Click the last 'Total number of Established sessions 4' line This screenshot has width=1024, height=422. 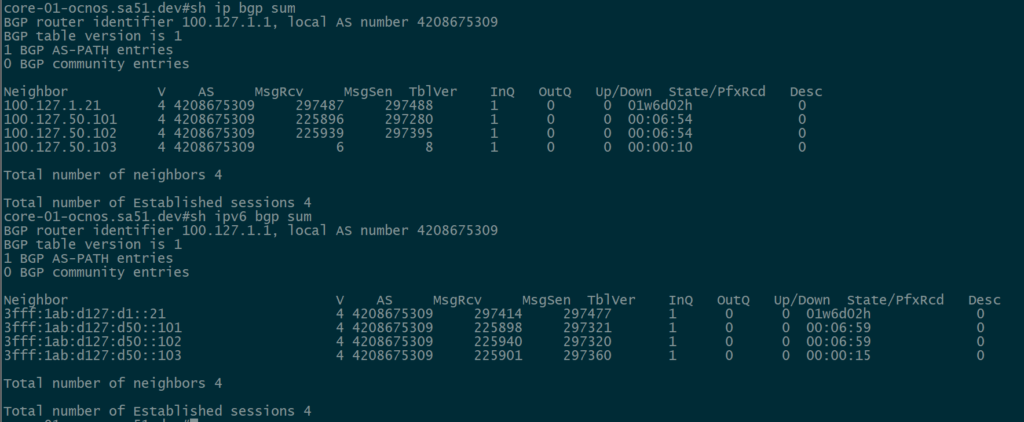(x=157, y=411)
